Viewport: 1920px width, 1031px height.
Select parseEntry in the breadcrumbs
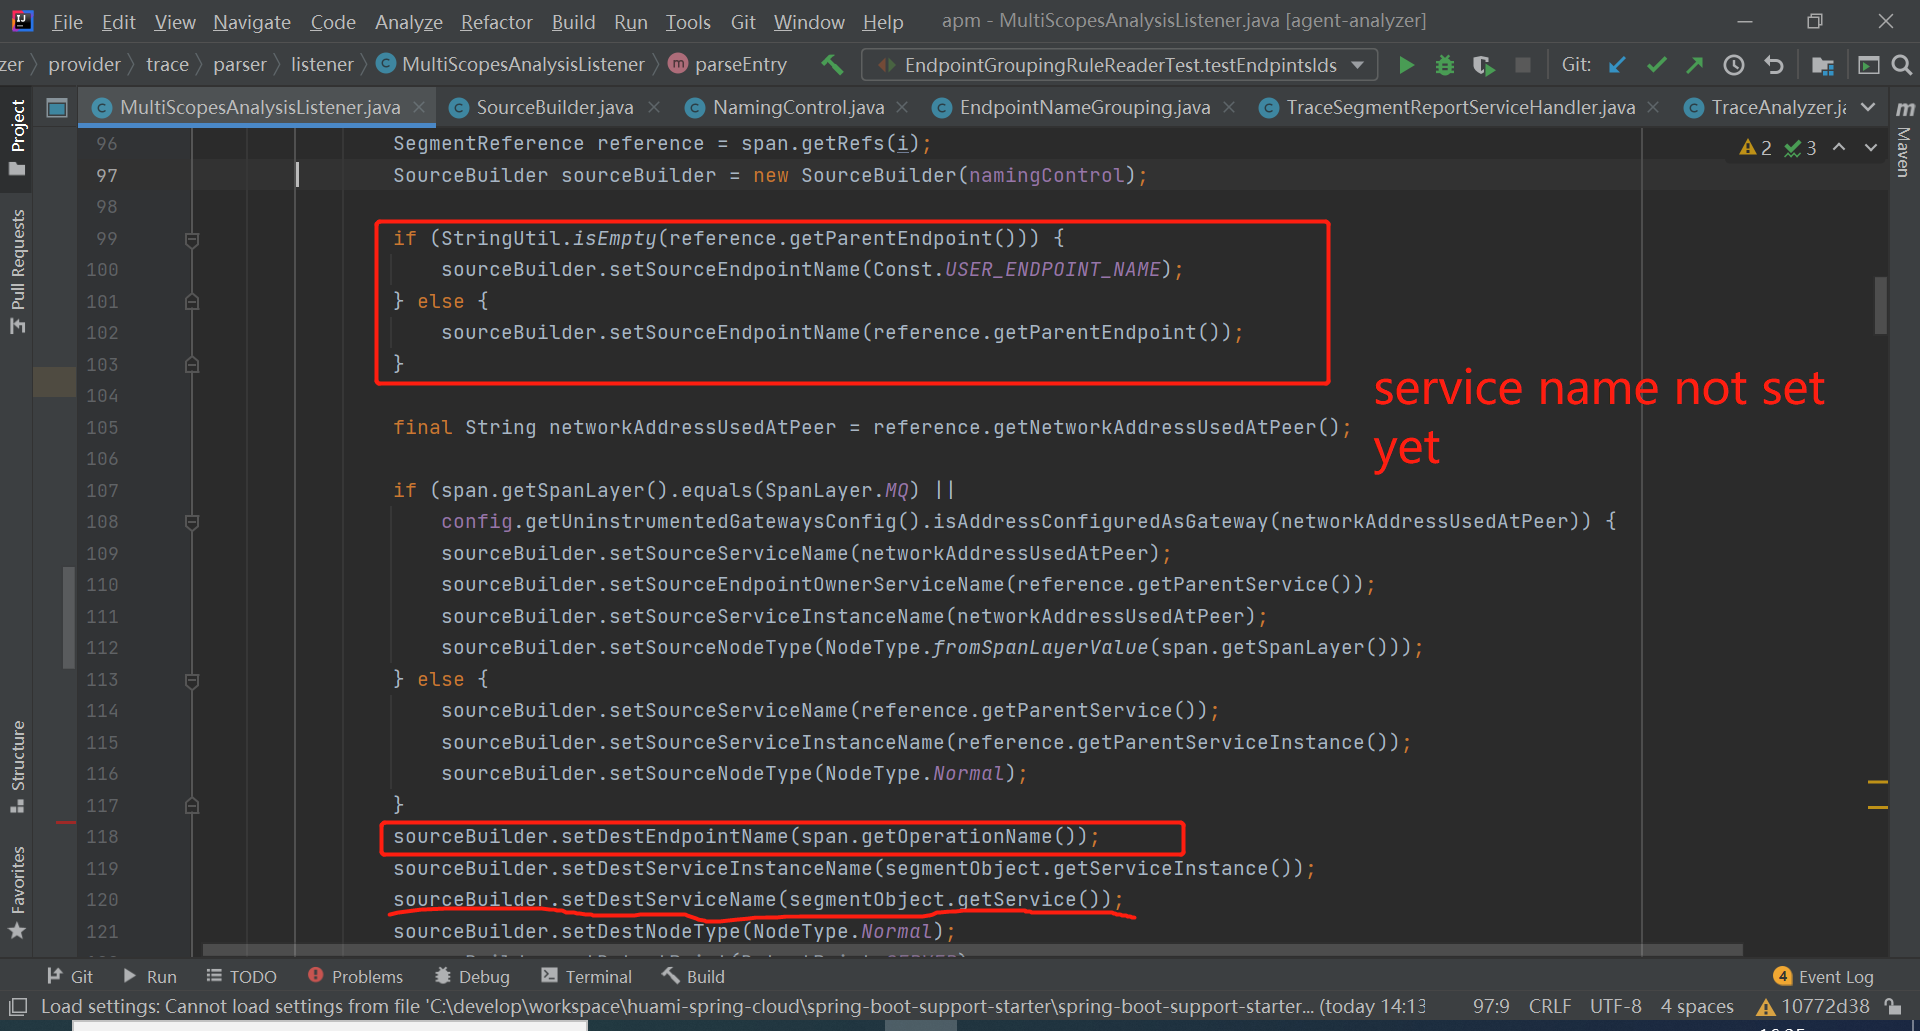click(740, 64)
